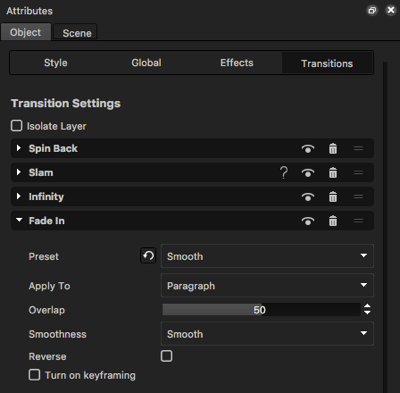Expand the Slam transition
The height and width of the screenshot is (393, 400).
(x=19, y=172)
